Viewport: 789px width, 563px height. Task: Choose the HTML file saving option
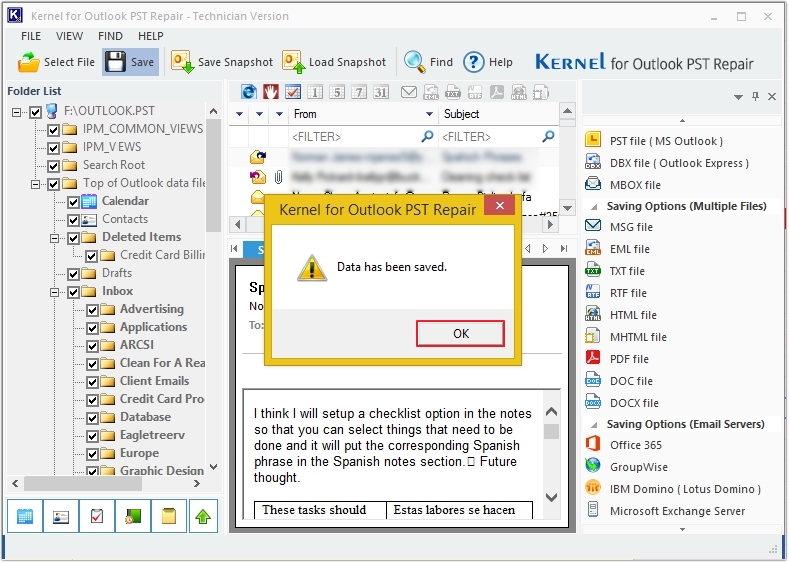pyautogui.click(x=633, y=315)
